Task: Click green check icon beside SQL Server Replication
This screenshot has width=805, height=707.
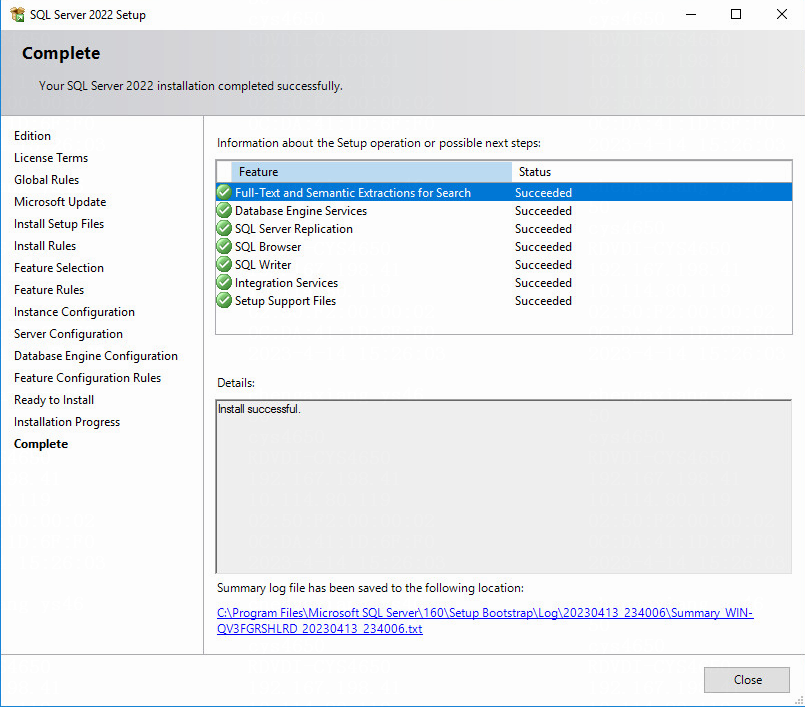Action: pyautogui.click(x=224, y=228)
